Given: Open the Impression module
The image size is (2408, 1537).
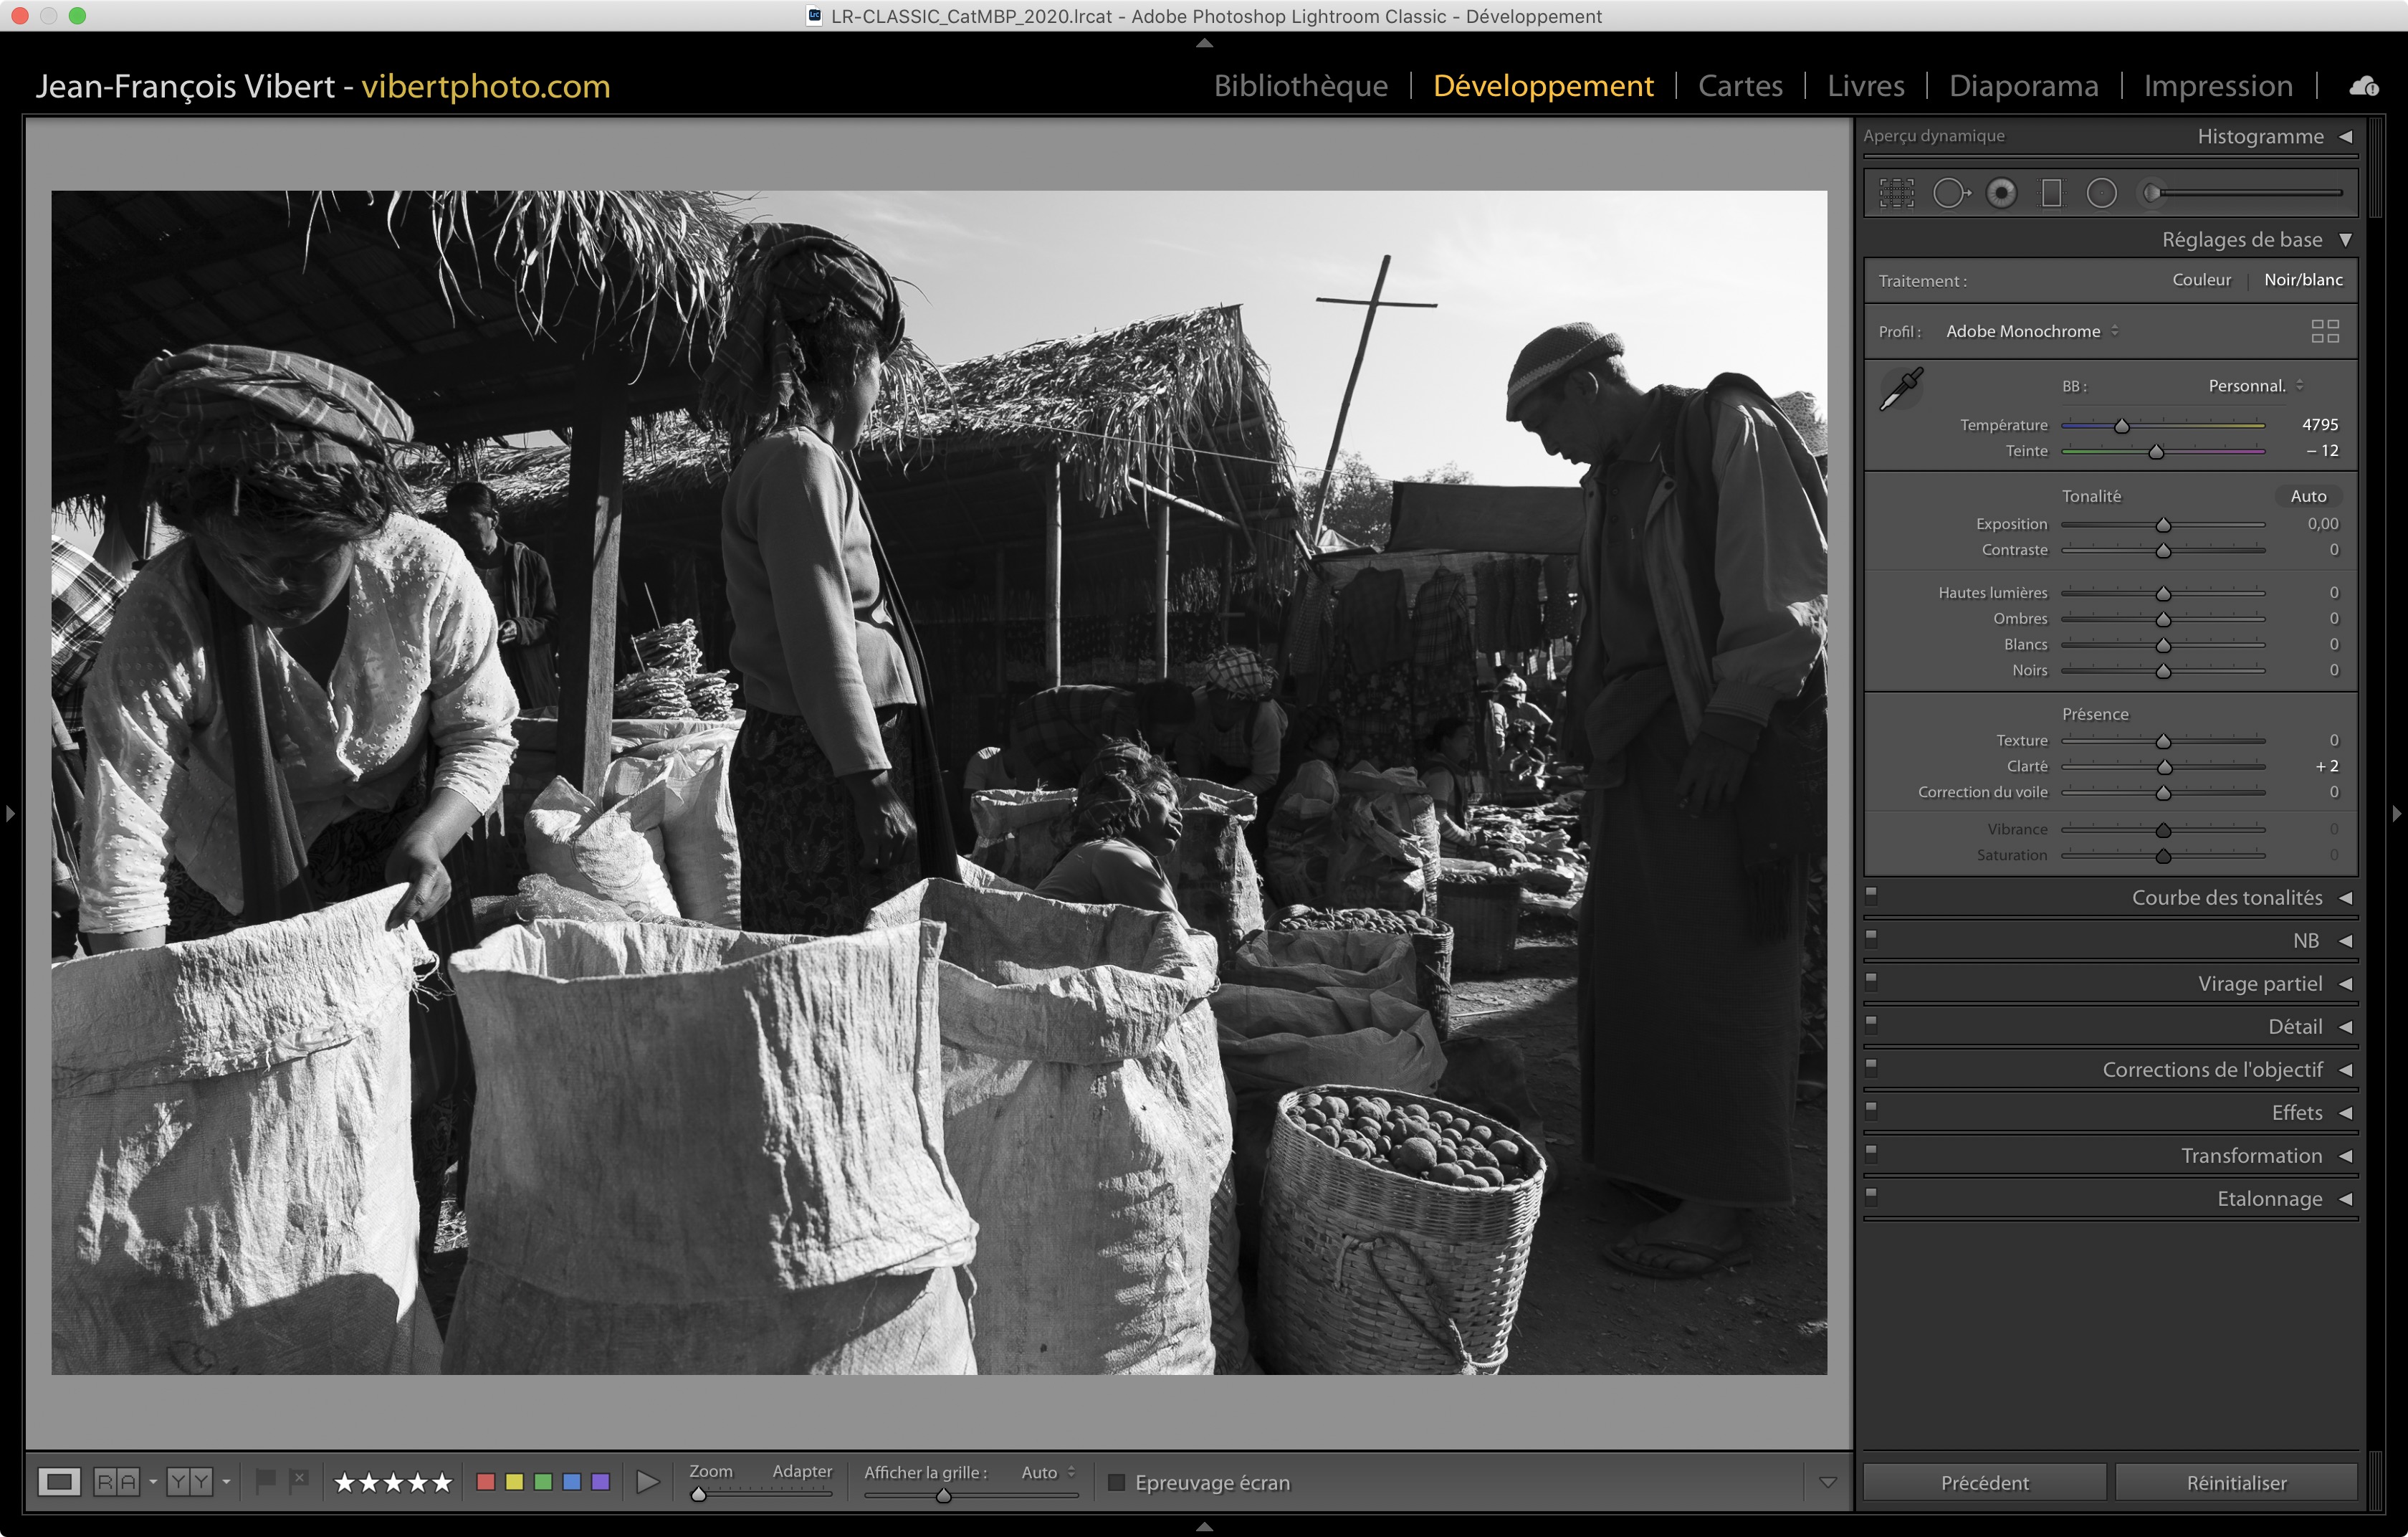Looking at the screenshot, I should pyautogui.click(x=2217, y=86).
